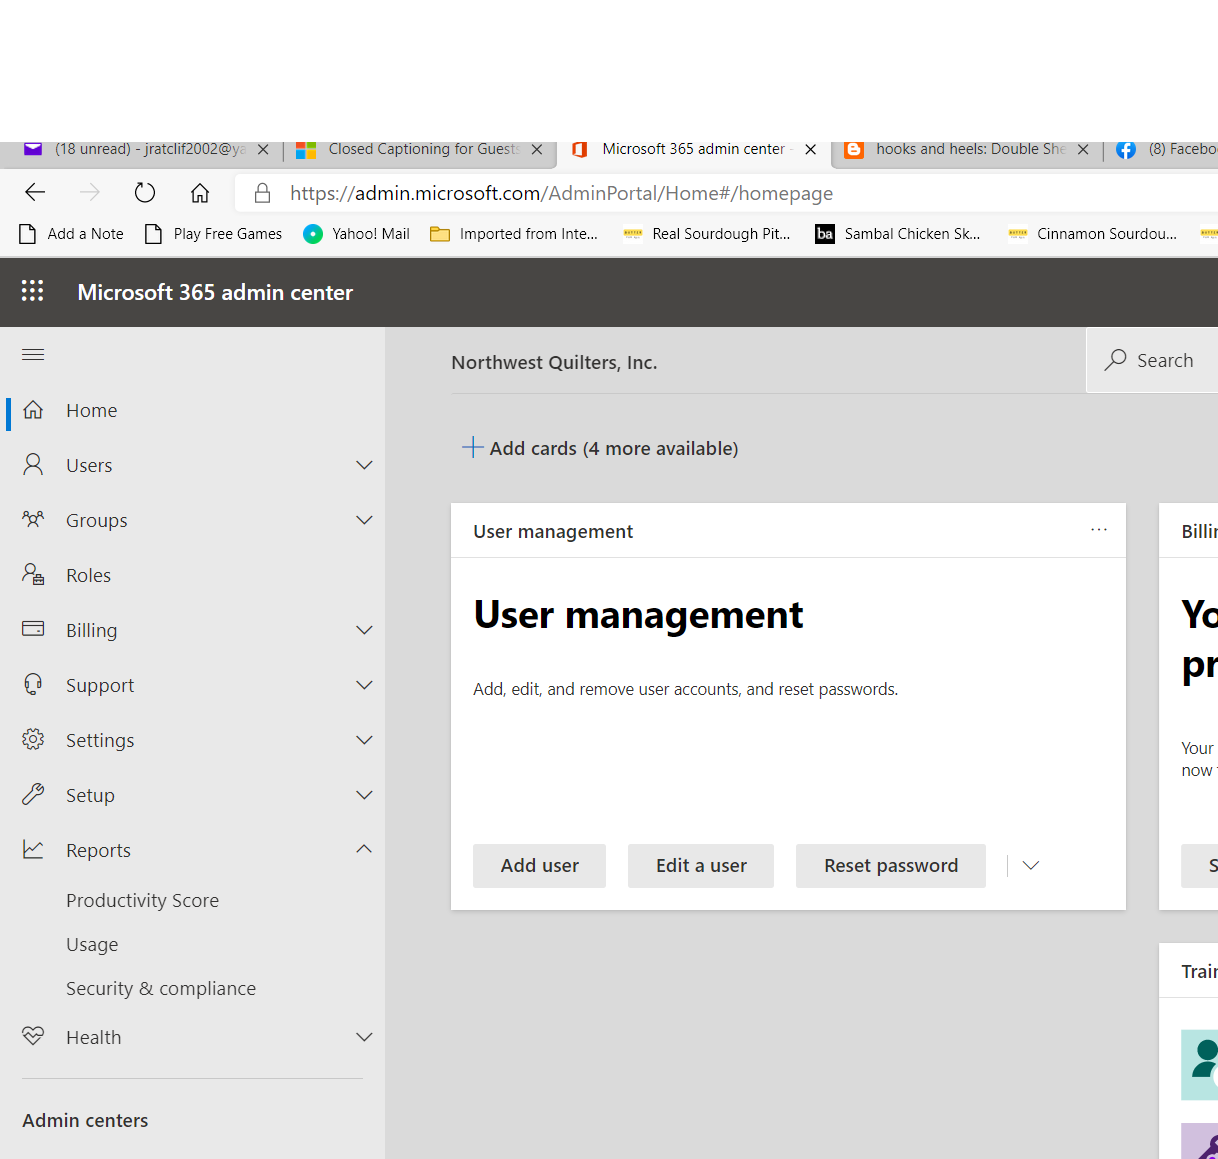The width and height of the screenshot is (1218, 1159).
Task: Collapse the navigation menu hamburger icon
Action: pos(33,354)
